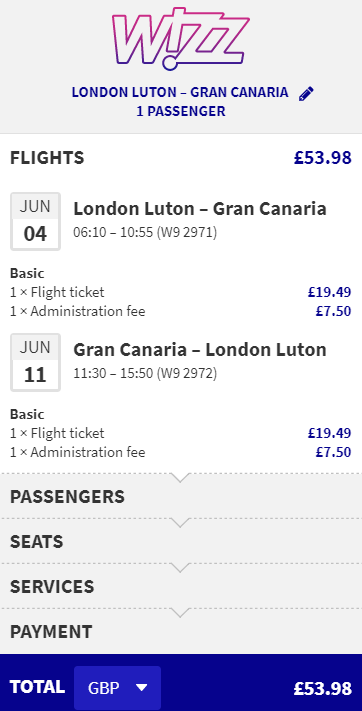Click the total price £53.98 in footer
362x711 pixels.
[x=323, y=688]
